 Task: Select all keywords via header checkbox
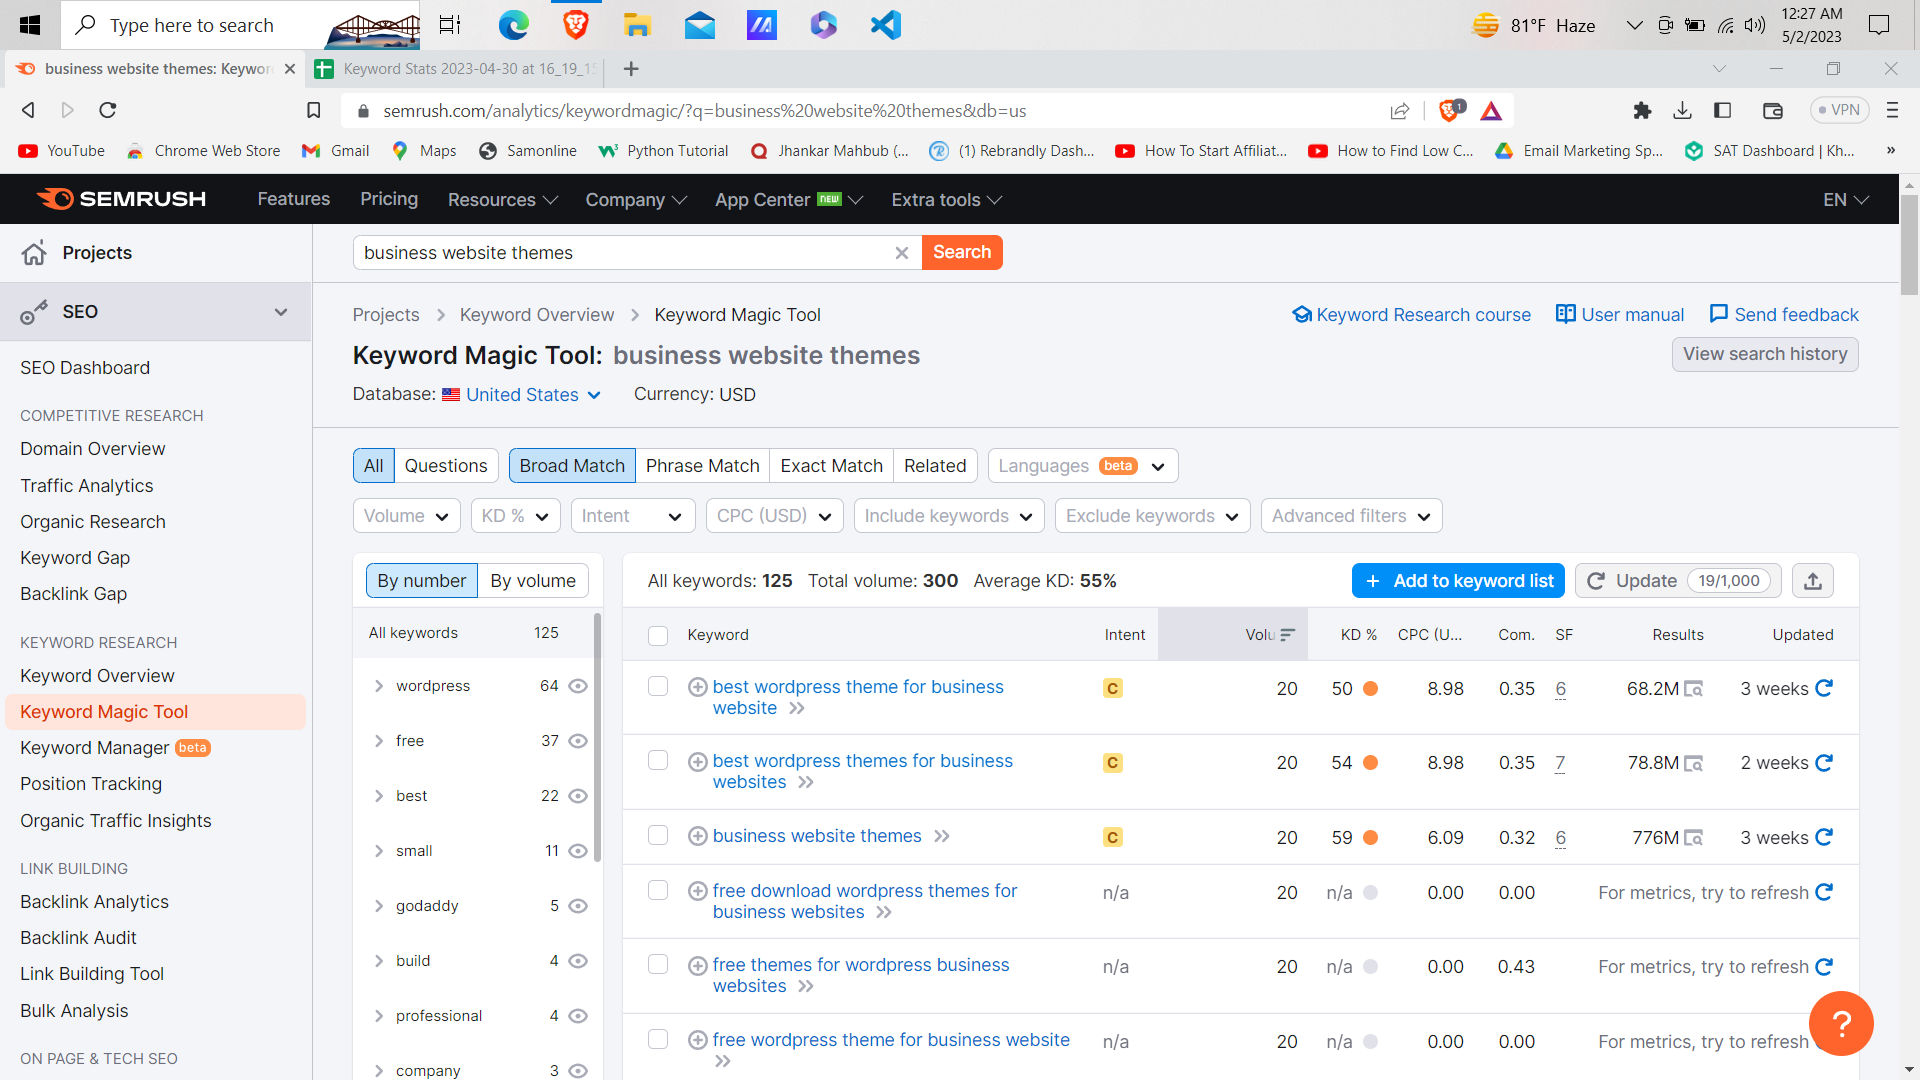(658, 635)
